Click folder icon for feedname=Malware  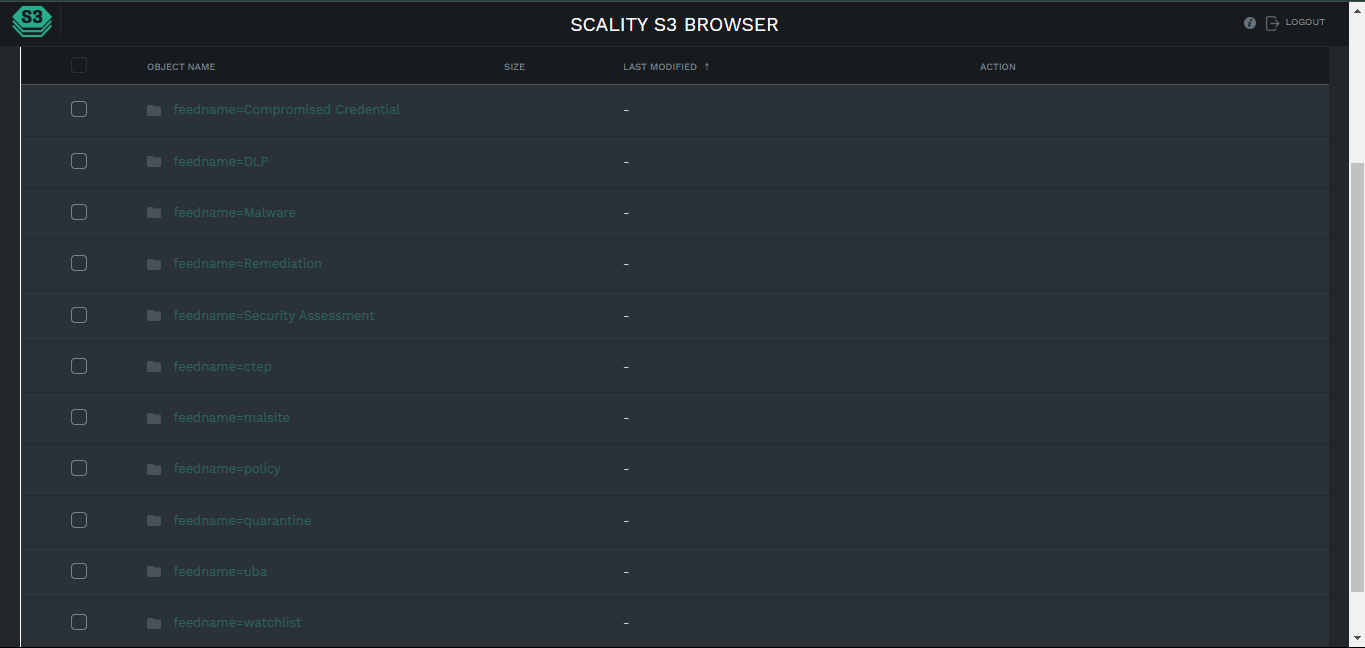coord(154,213)
